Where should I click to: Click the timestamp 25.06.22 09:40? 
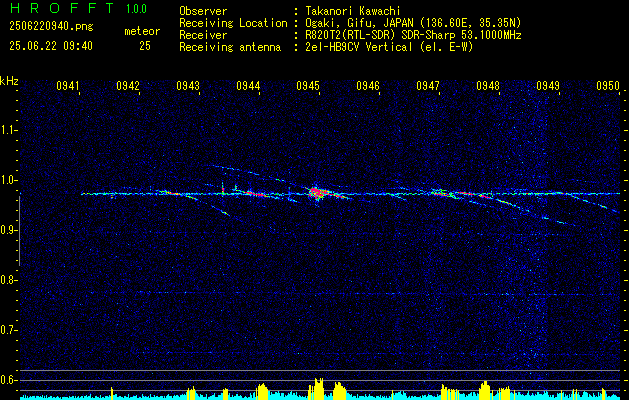coord(51,46)
